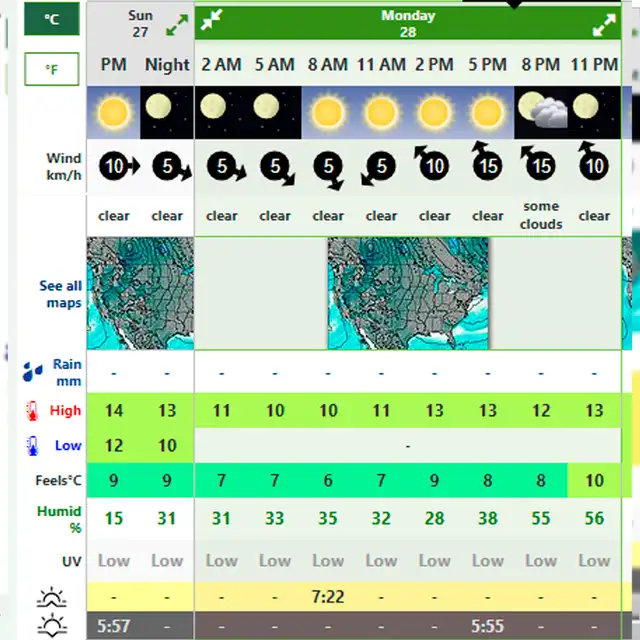The image size is (640, 640).
Task: Select the 8 PM column header
Action: (541, 64)
